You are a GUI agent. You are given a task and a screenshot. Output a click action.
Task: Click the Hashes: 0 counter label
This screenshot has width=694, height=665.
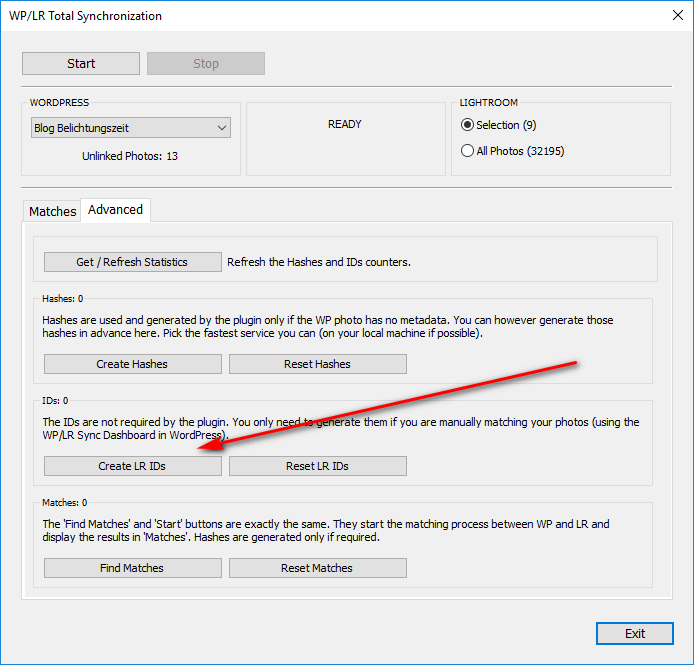click(x=62, y=298)
